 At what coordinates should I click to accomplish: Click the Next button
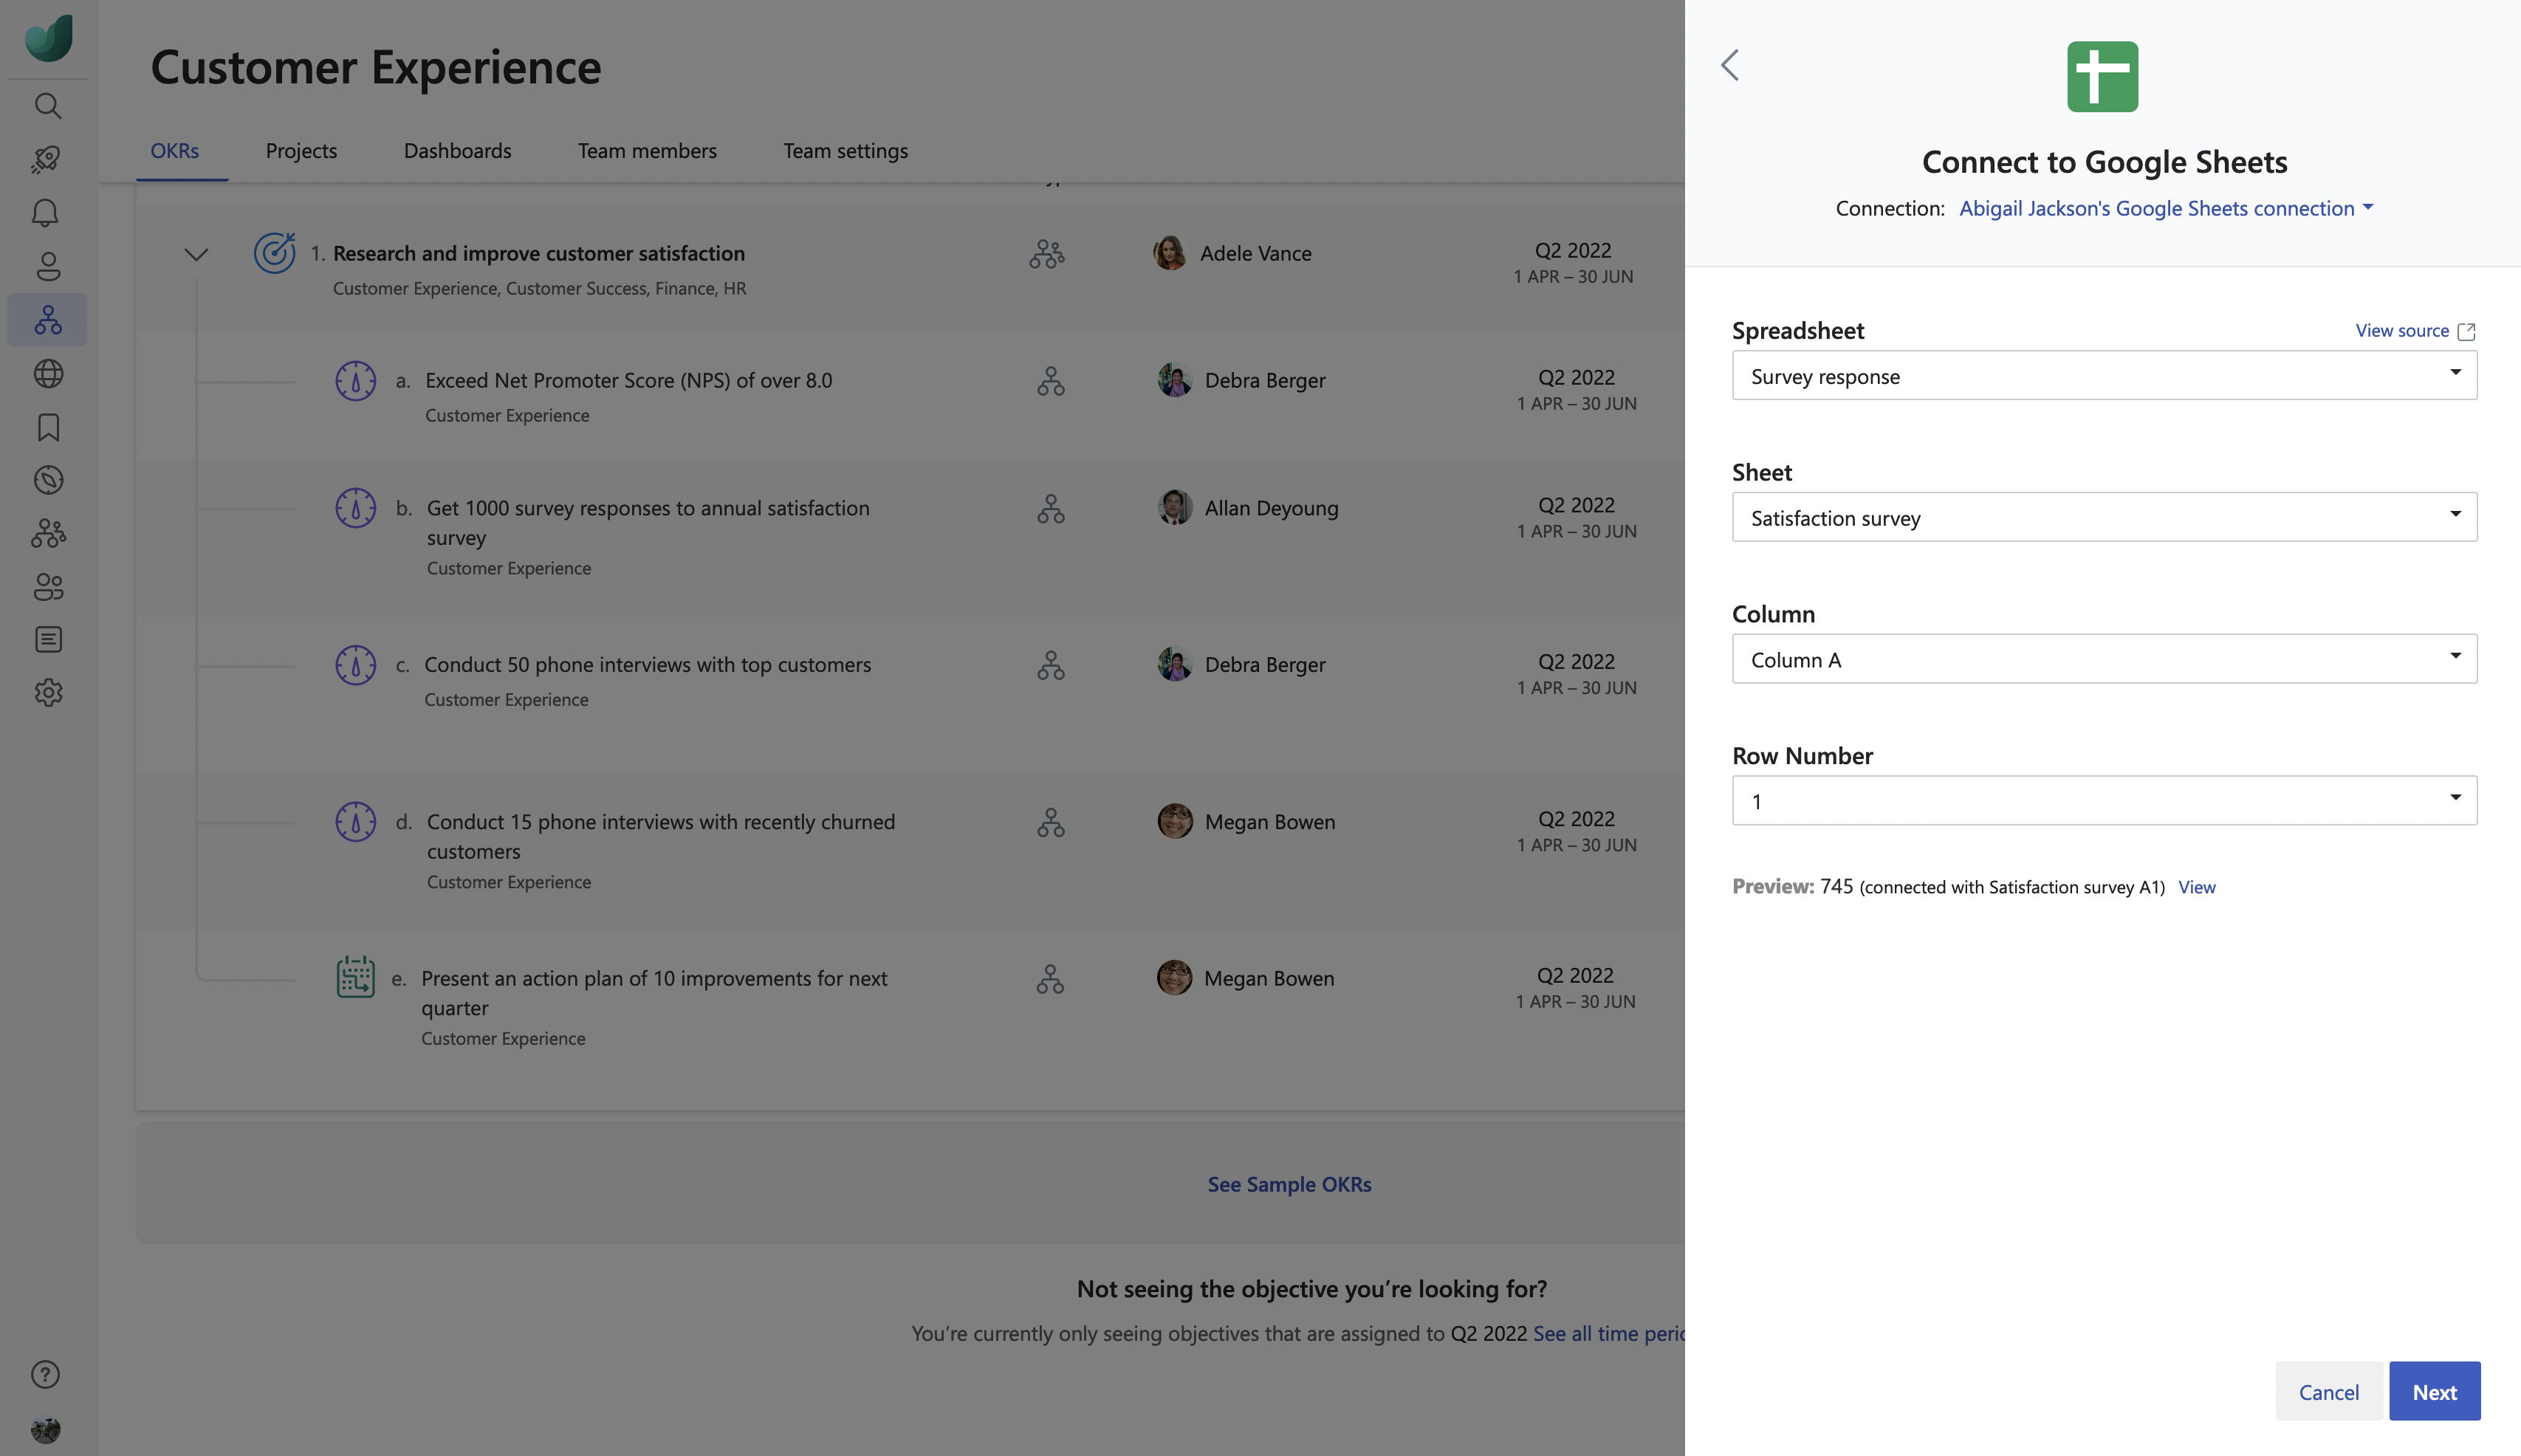2434,1391
